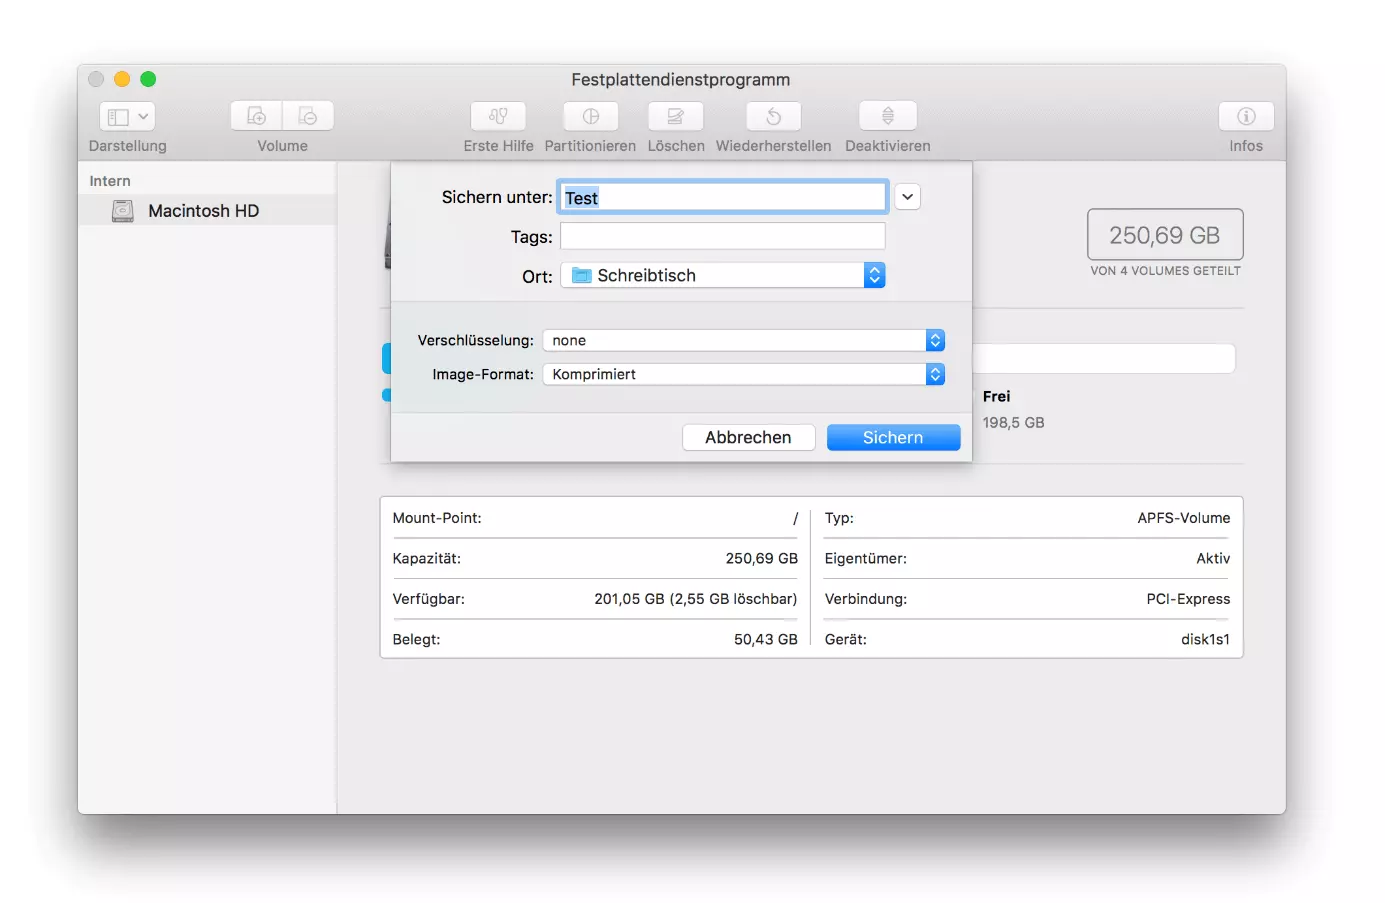Screen dimensions: 1385x903
Task: Click into the Tags input field
Action: pos(722,237)
